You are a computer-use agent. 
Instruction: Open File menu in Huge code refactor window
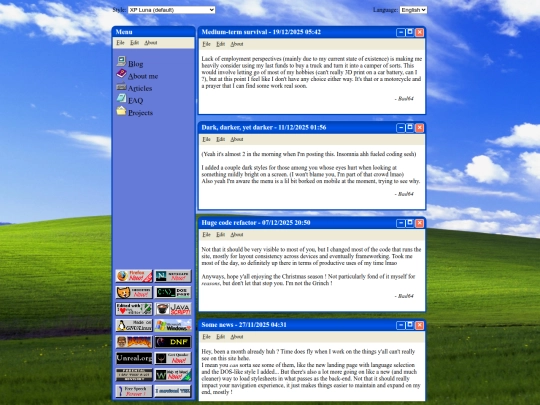tap(206, 235)
